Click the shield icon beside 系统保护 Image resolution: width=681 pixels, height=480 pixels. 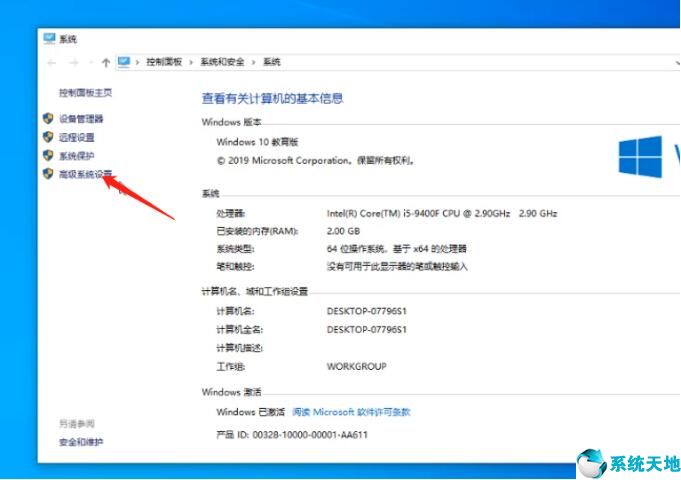[x=48, y=155]
